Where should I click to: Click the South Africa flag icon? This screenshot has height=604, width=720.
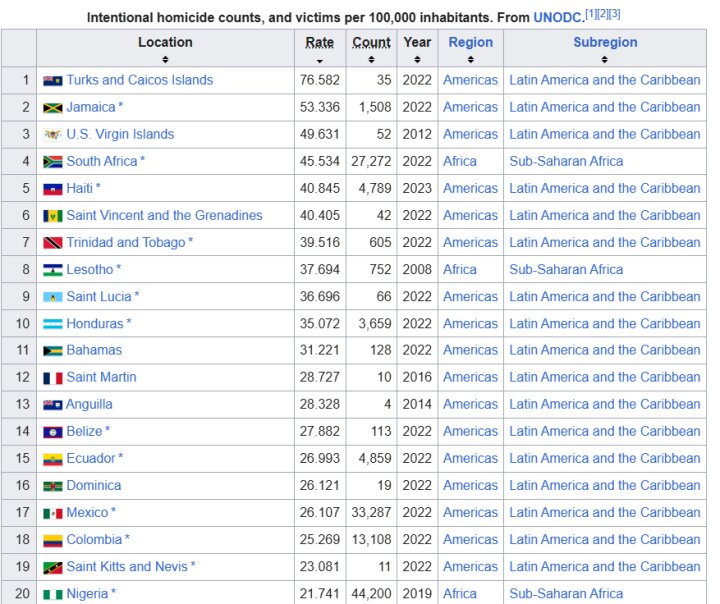53,162
